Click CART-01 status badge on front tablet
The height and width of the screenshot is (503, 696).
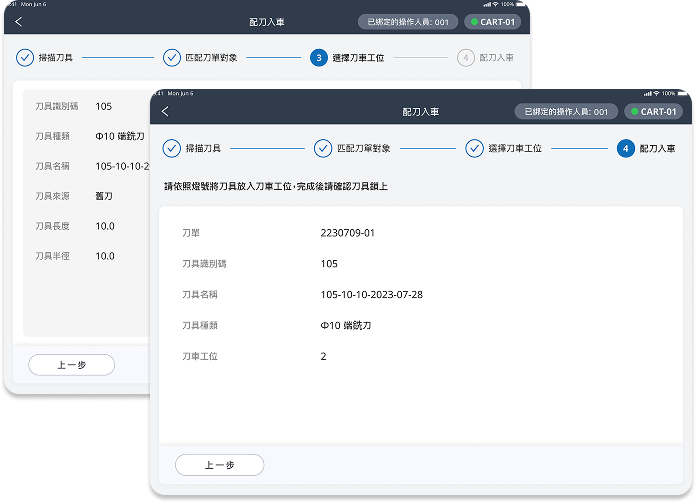point(653,112)
